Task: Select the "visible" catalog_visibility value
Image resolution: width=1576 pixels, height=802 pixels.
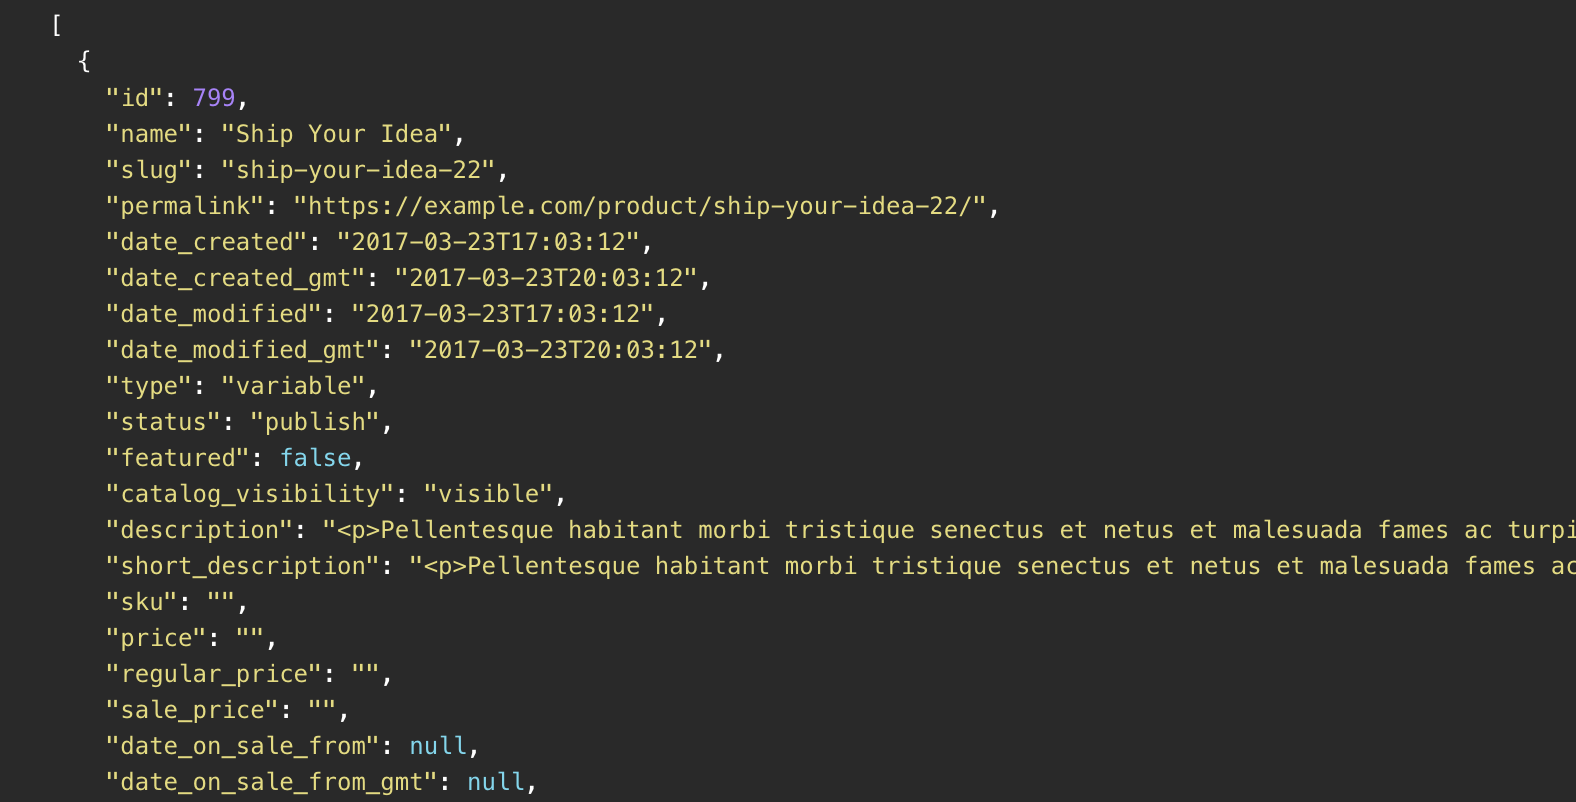Action: (489, 494)
